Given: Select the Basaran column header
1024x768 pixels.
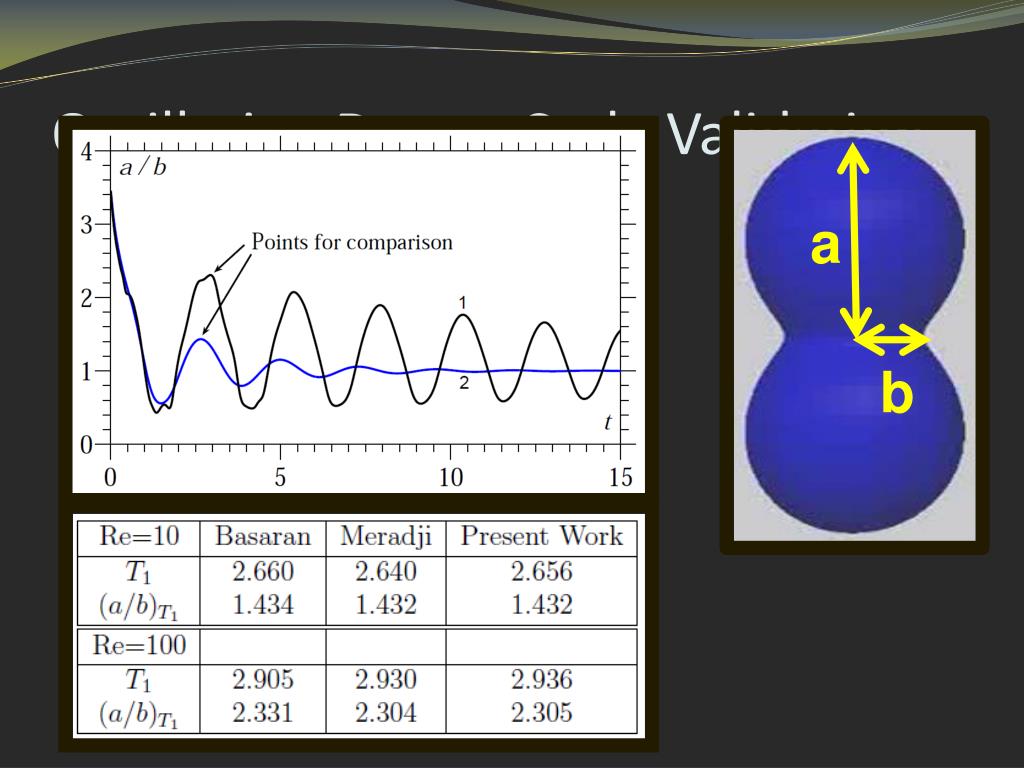Looking at the screenshot, I should (263, 536).
